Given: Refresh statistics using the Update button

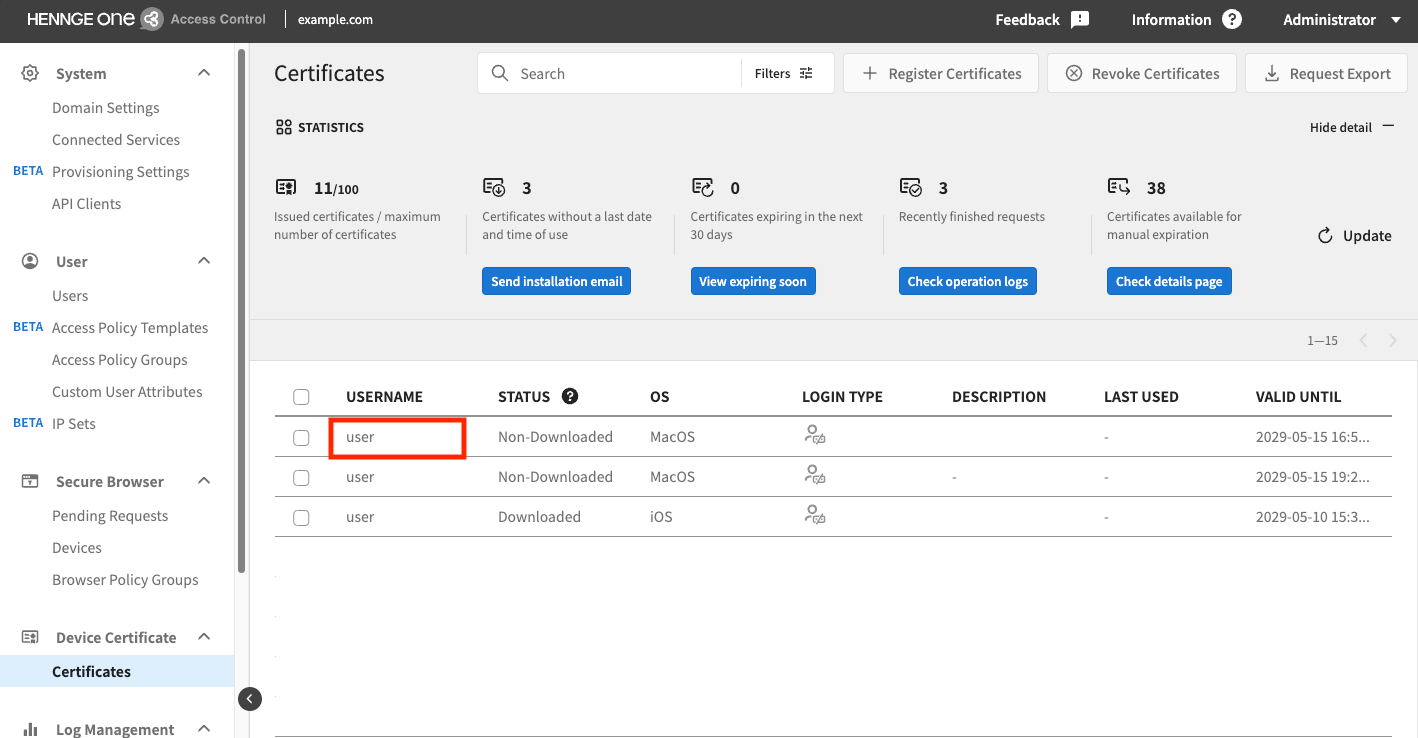Looking at the screenshot, I should (x=1354, y=236).
